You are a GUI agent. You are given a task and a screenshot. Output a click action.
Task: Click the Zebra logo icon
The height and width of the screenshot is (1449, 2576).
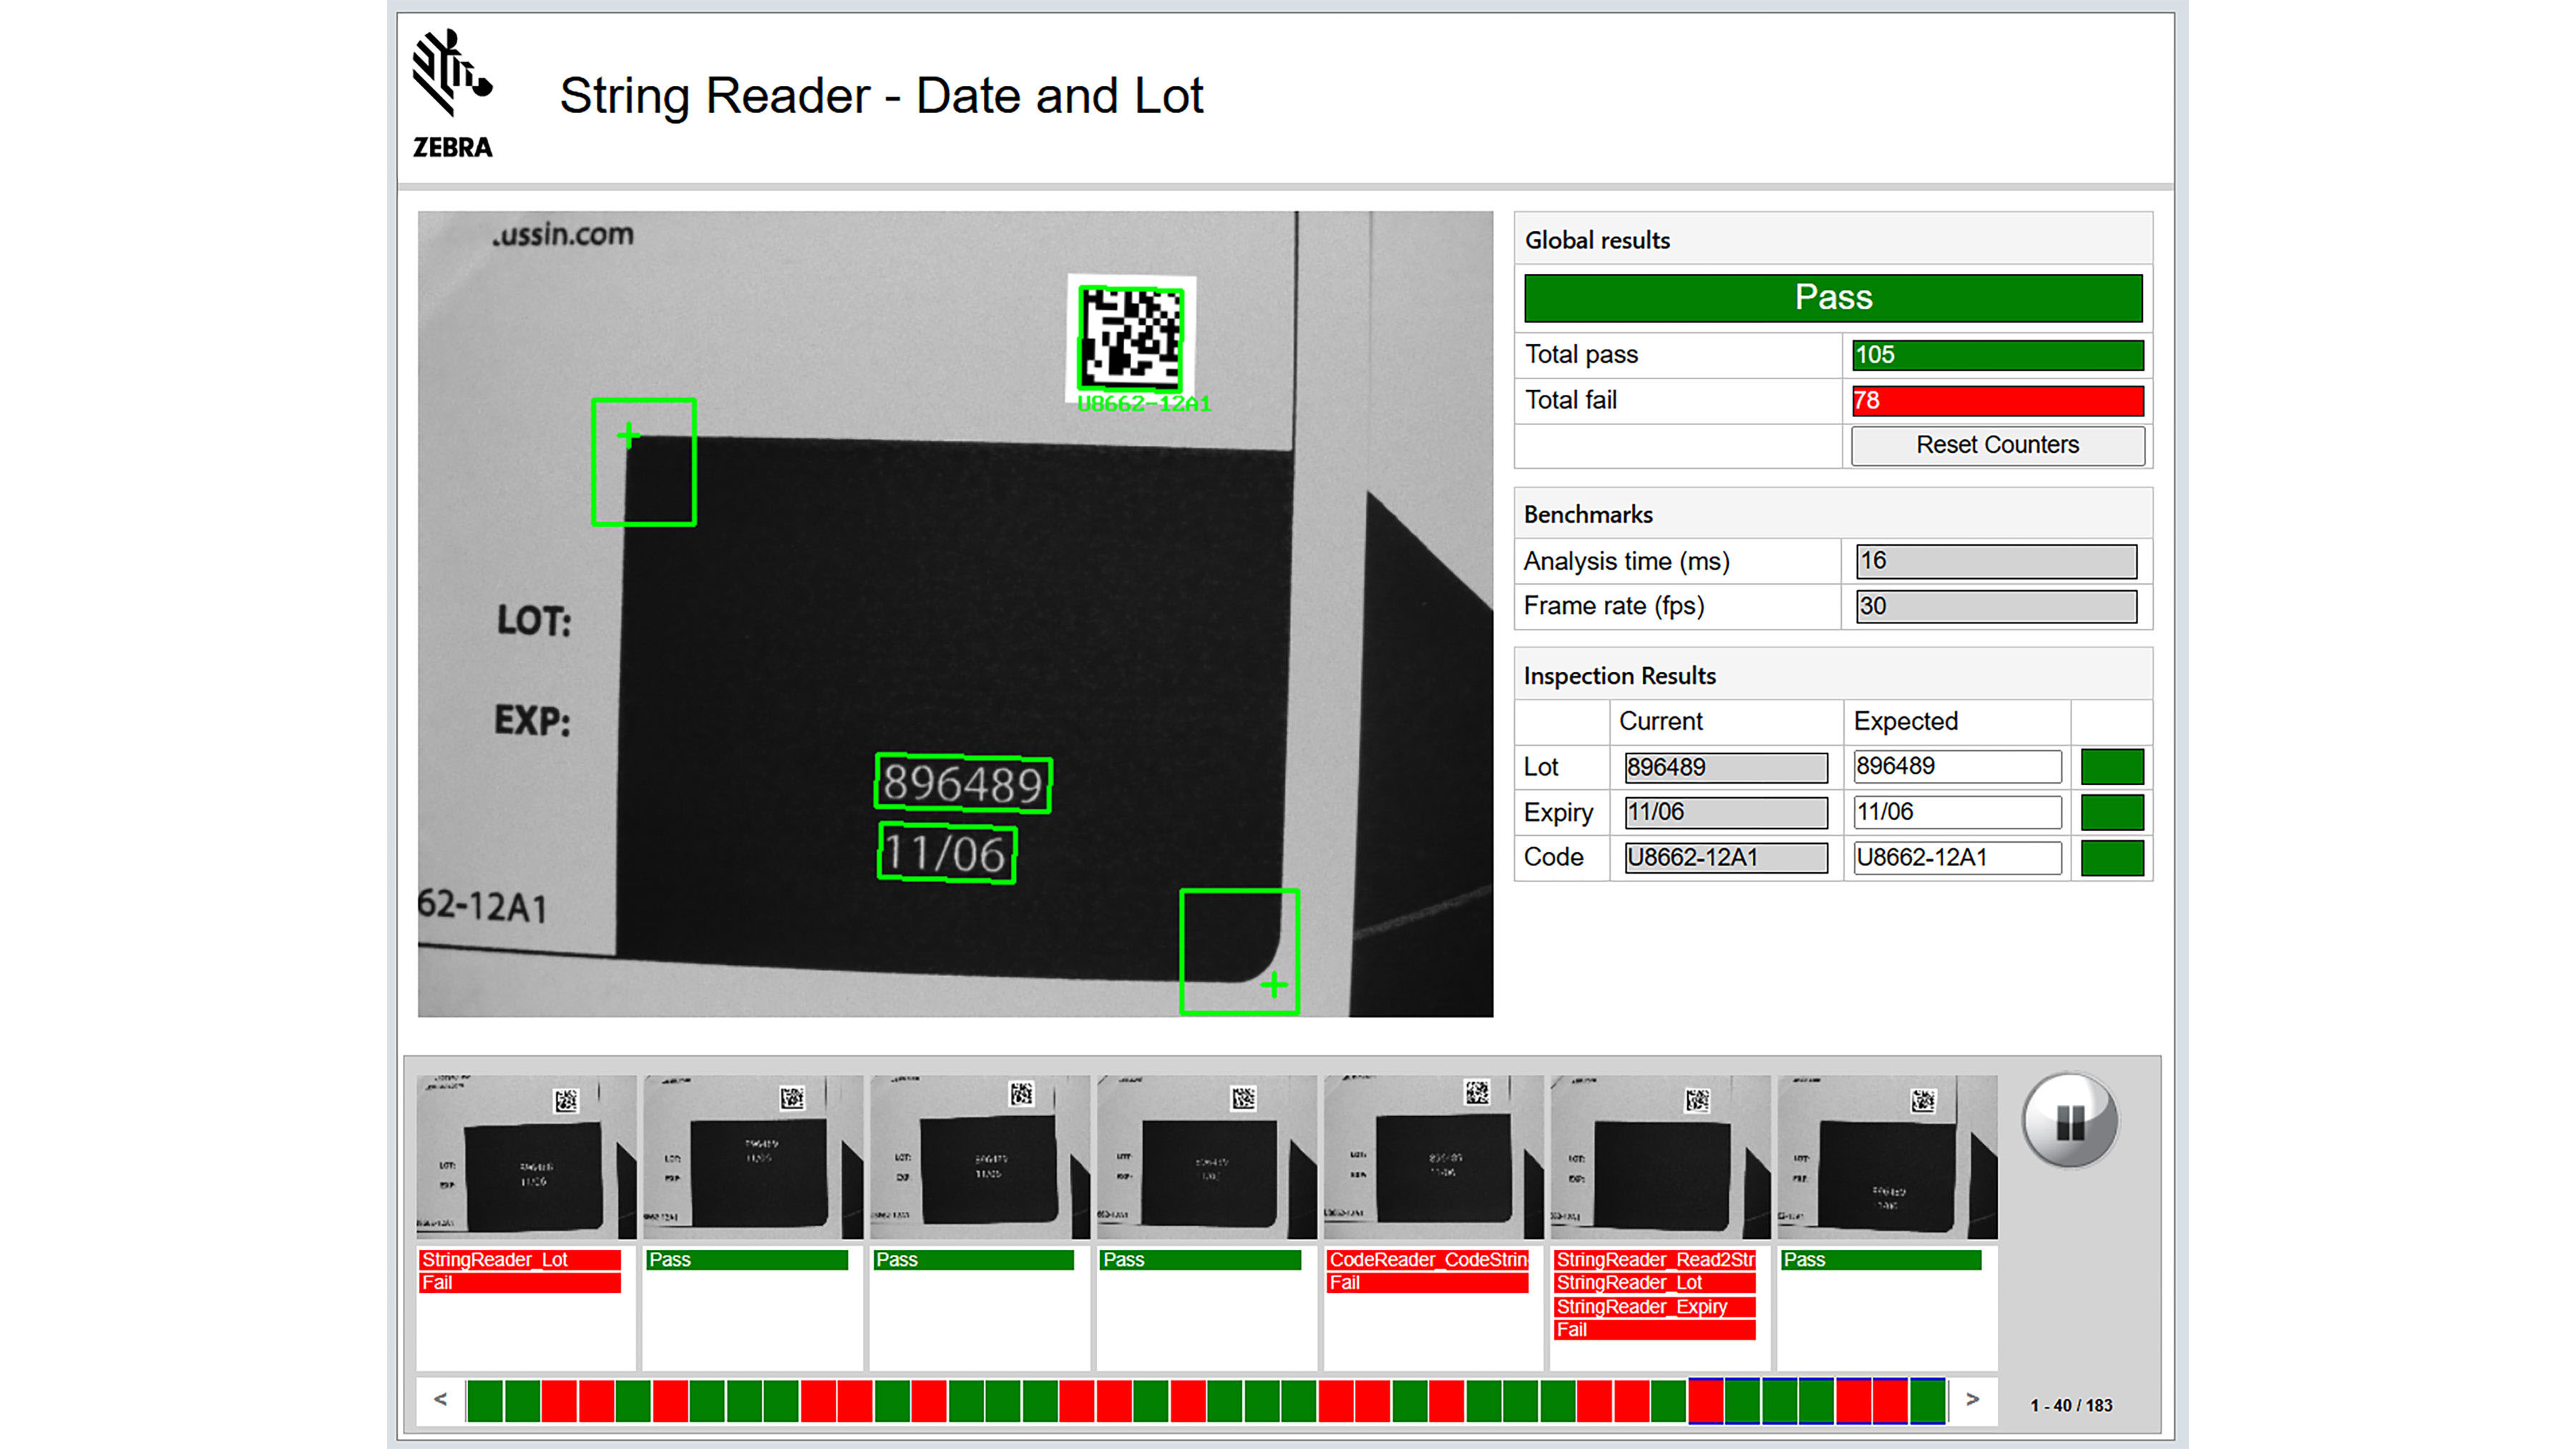click(453, 75)
